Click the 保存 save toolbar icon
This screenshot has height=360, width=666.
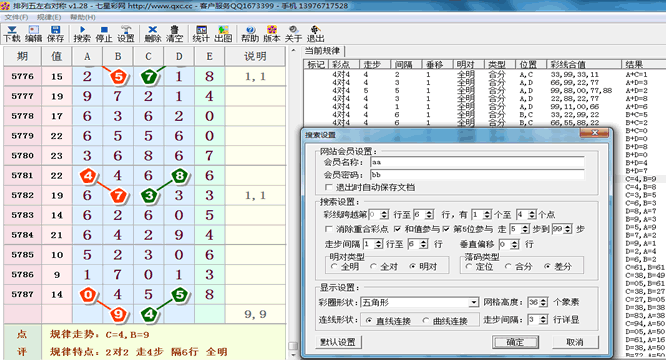click(55, 34)
